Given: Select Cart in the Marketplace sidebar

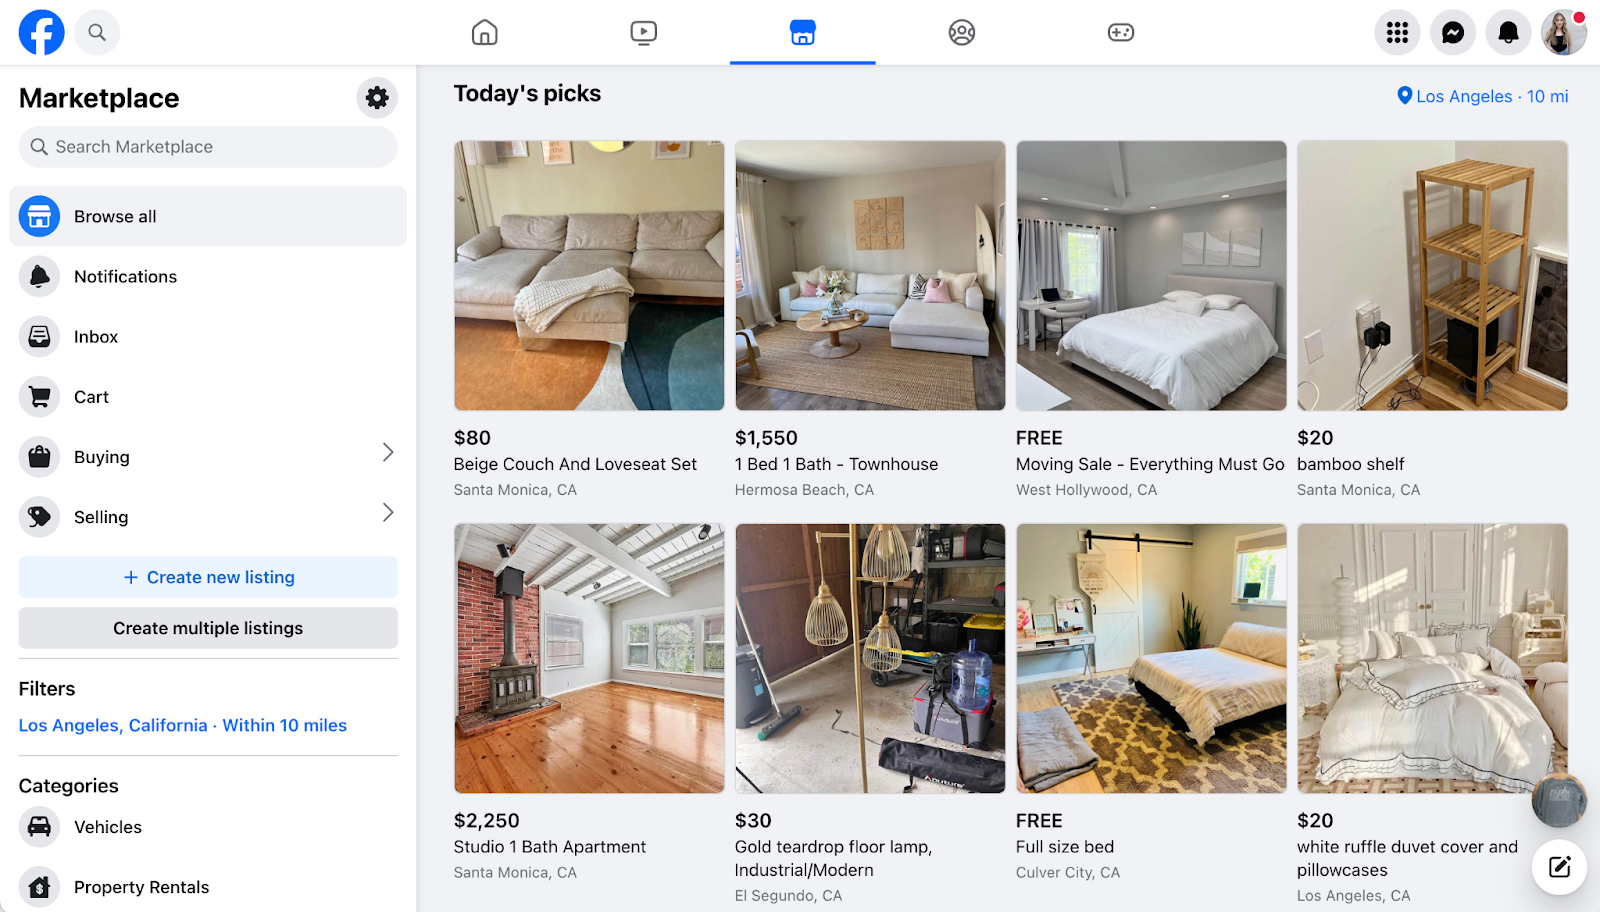Looking at the screenshot, I should (x=208, y=397).
